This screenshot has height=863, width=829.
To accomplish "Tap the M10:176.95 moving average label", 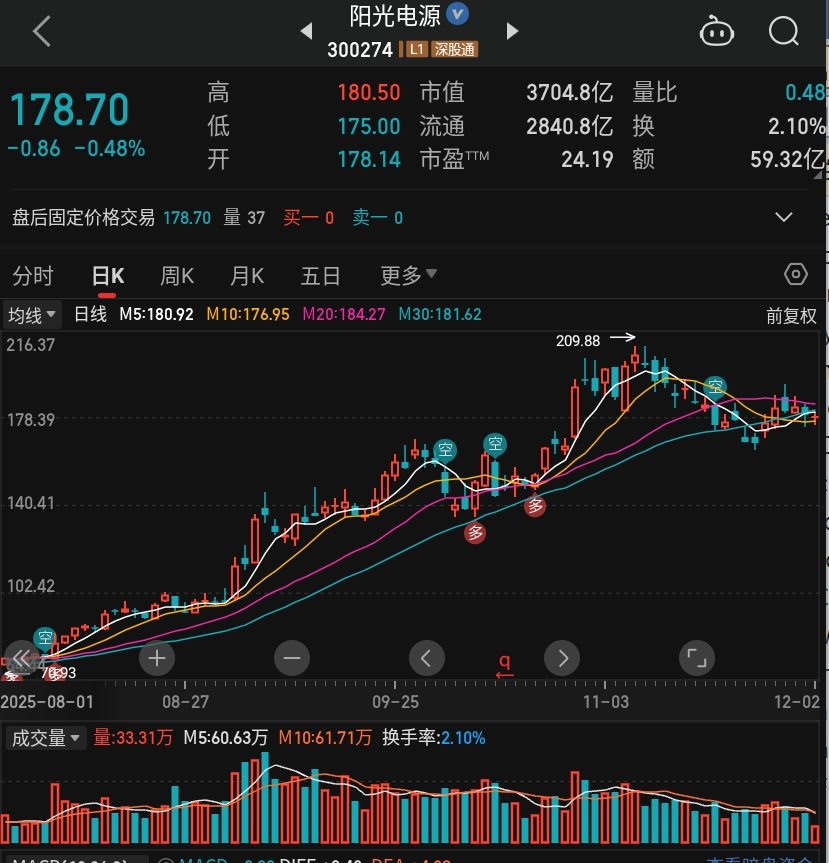I will click(x=248, y=314).
